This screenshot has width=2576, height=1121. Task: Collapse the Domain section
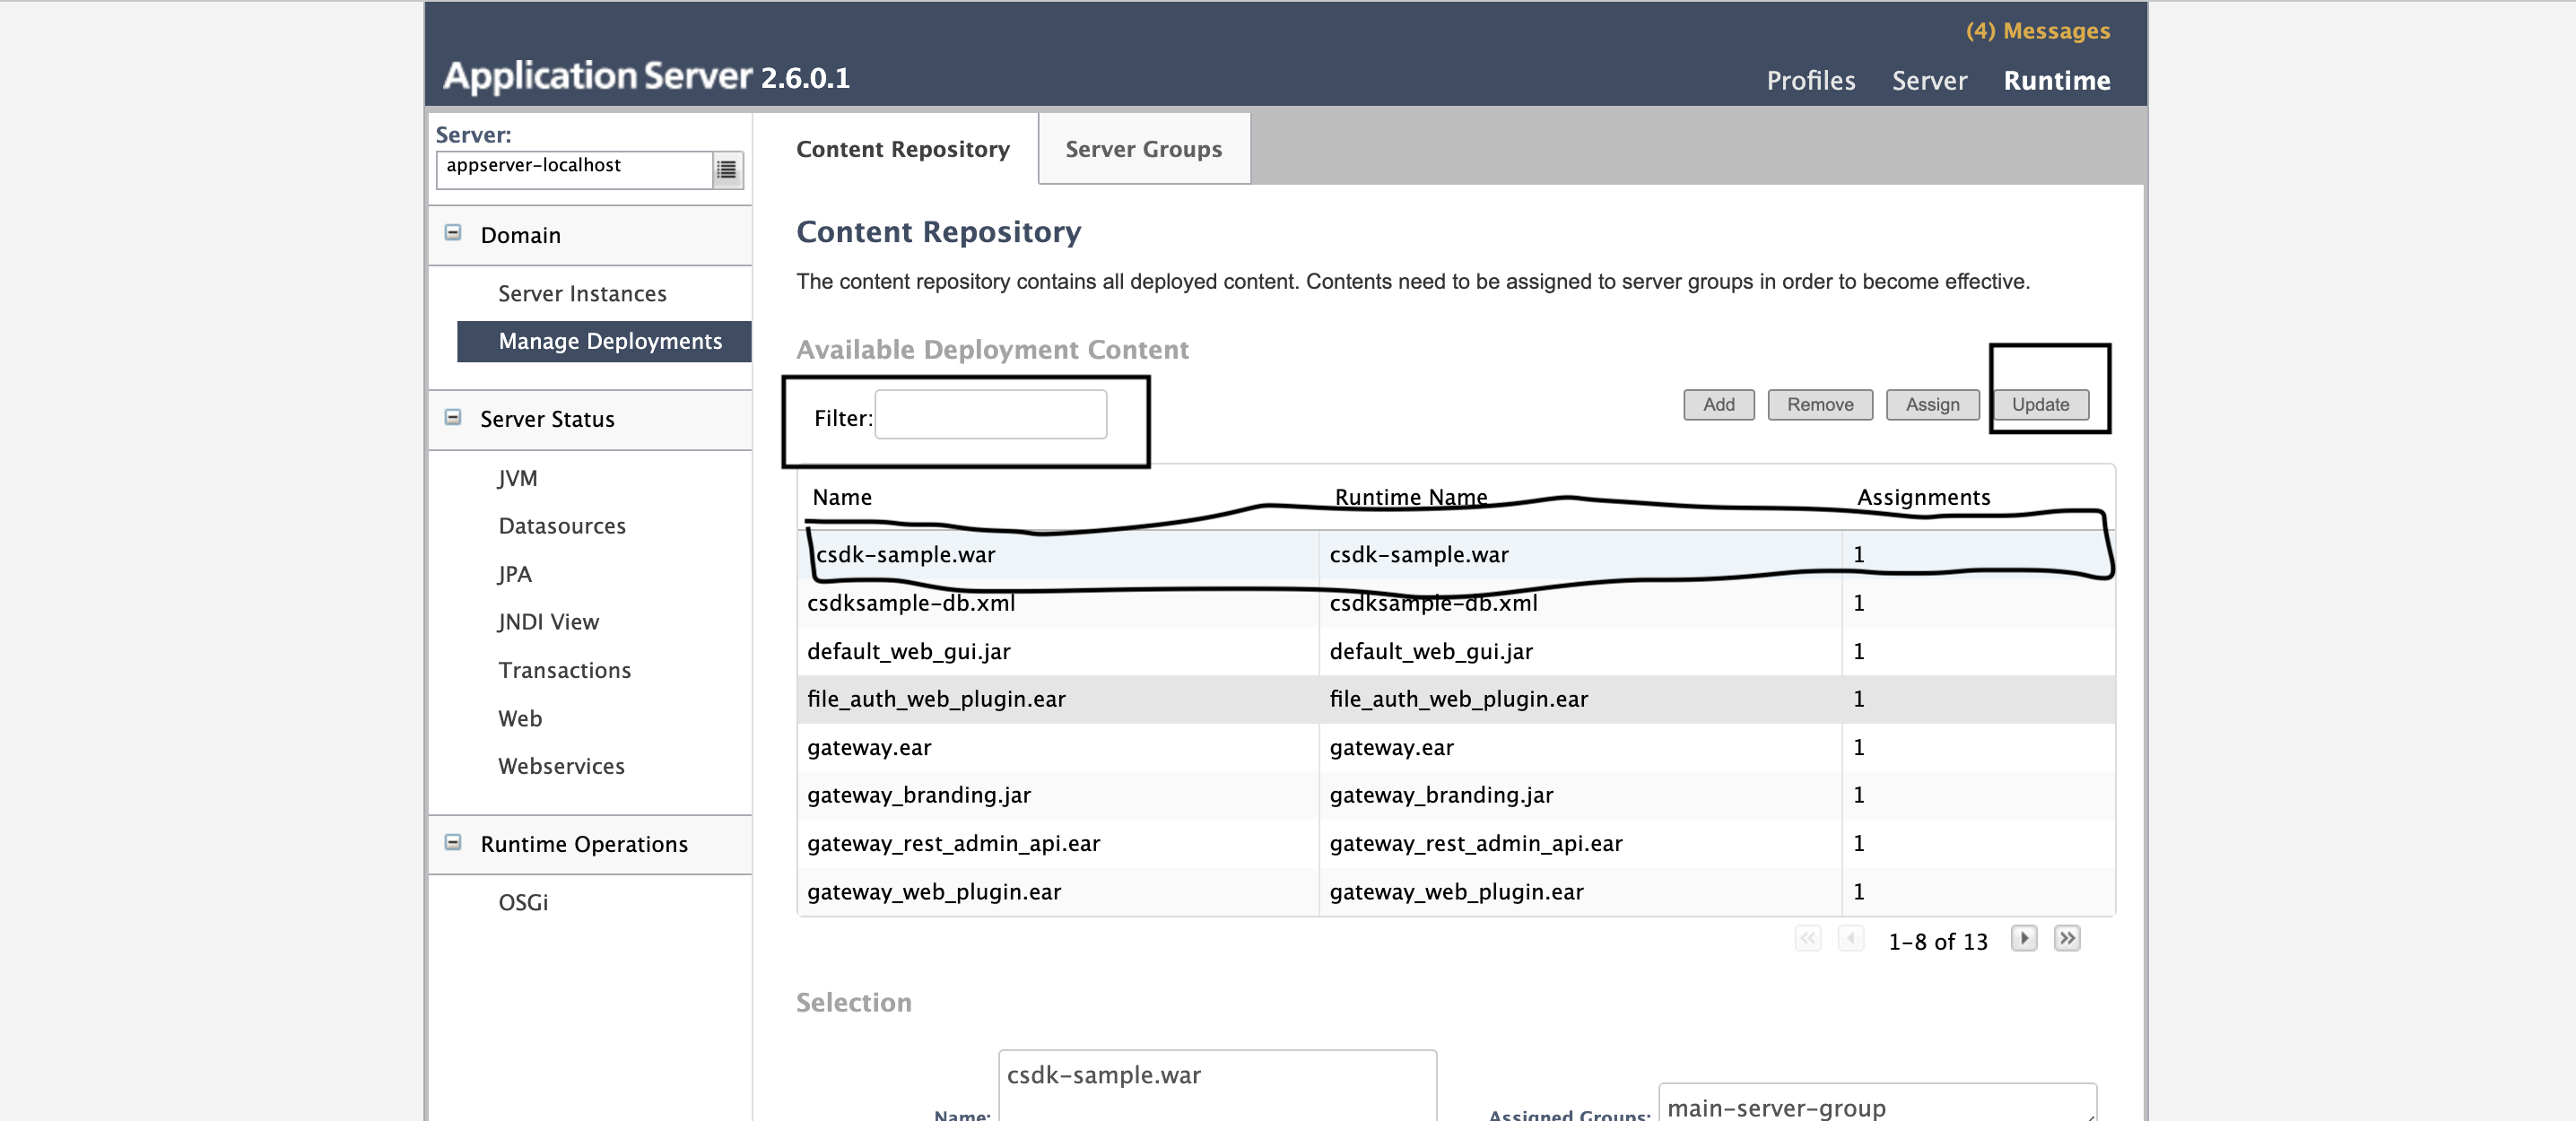click(453, 233)
